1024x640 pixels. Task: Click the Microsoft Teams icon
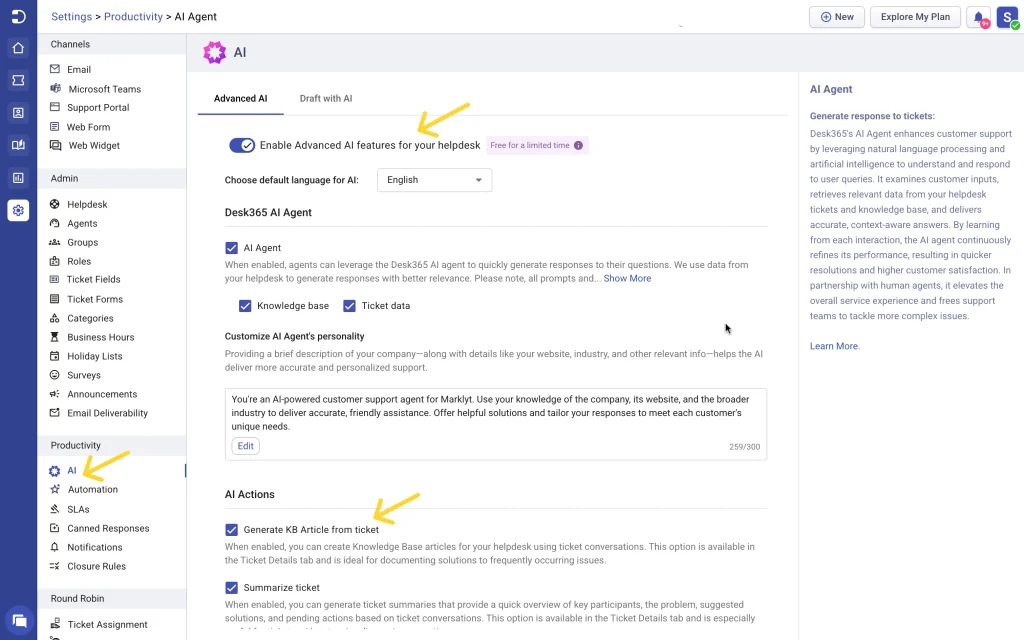pos(56,88)
